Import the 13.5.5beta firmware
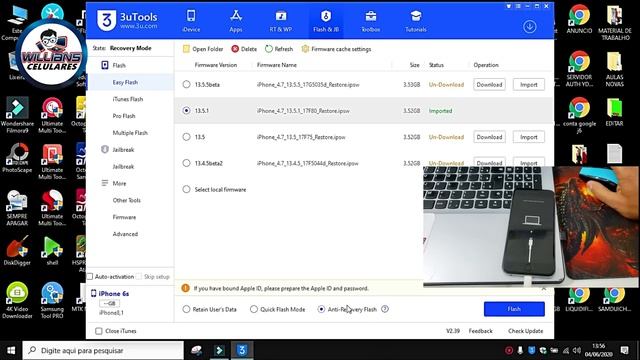This screenshot has height=360, width=640. [529, 84]
